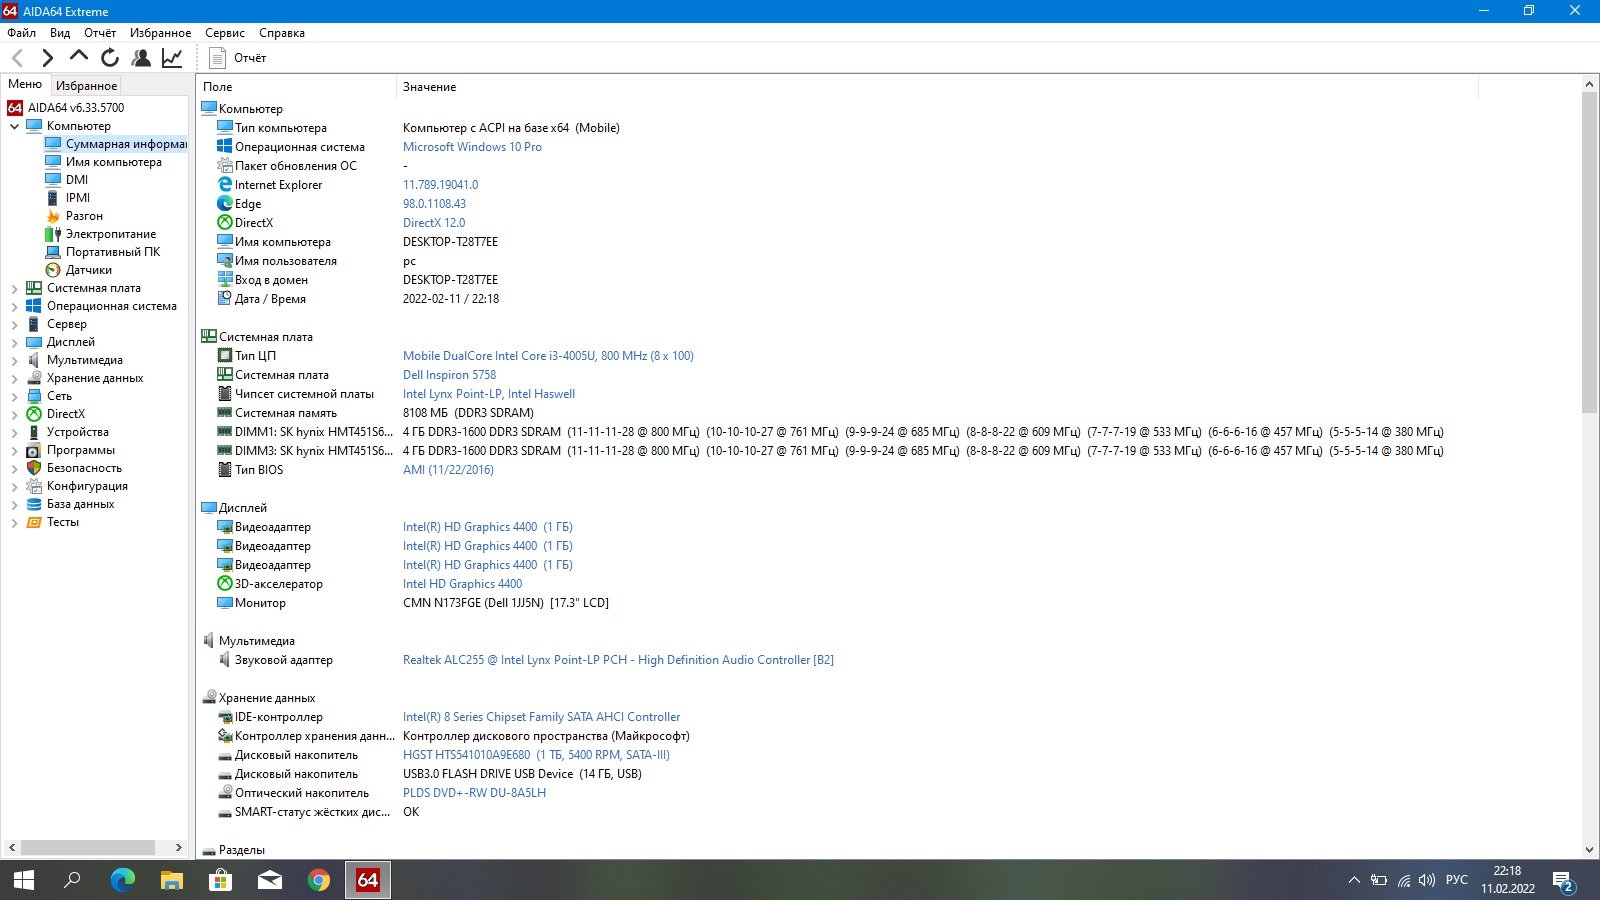
Task: Open the Microsoft Windows 10 Pro link
Action: [x=472, y=147]
